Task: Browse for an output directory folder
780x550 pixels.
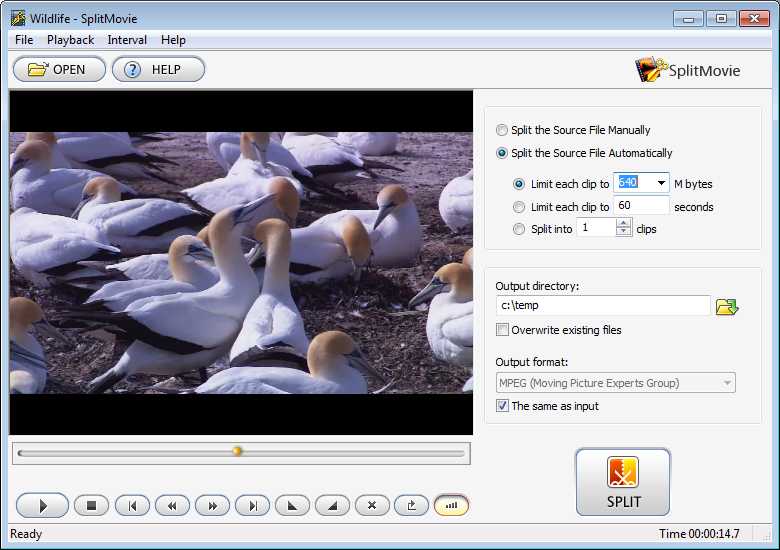Action: (x=727, y=306)
